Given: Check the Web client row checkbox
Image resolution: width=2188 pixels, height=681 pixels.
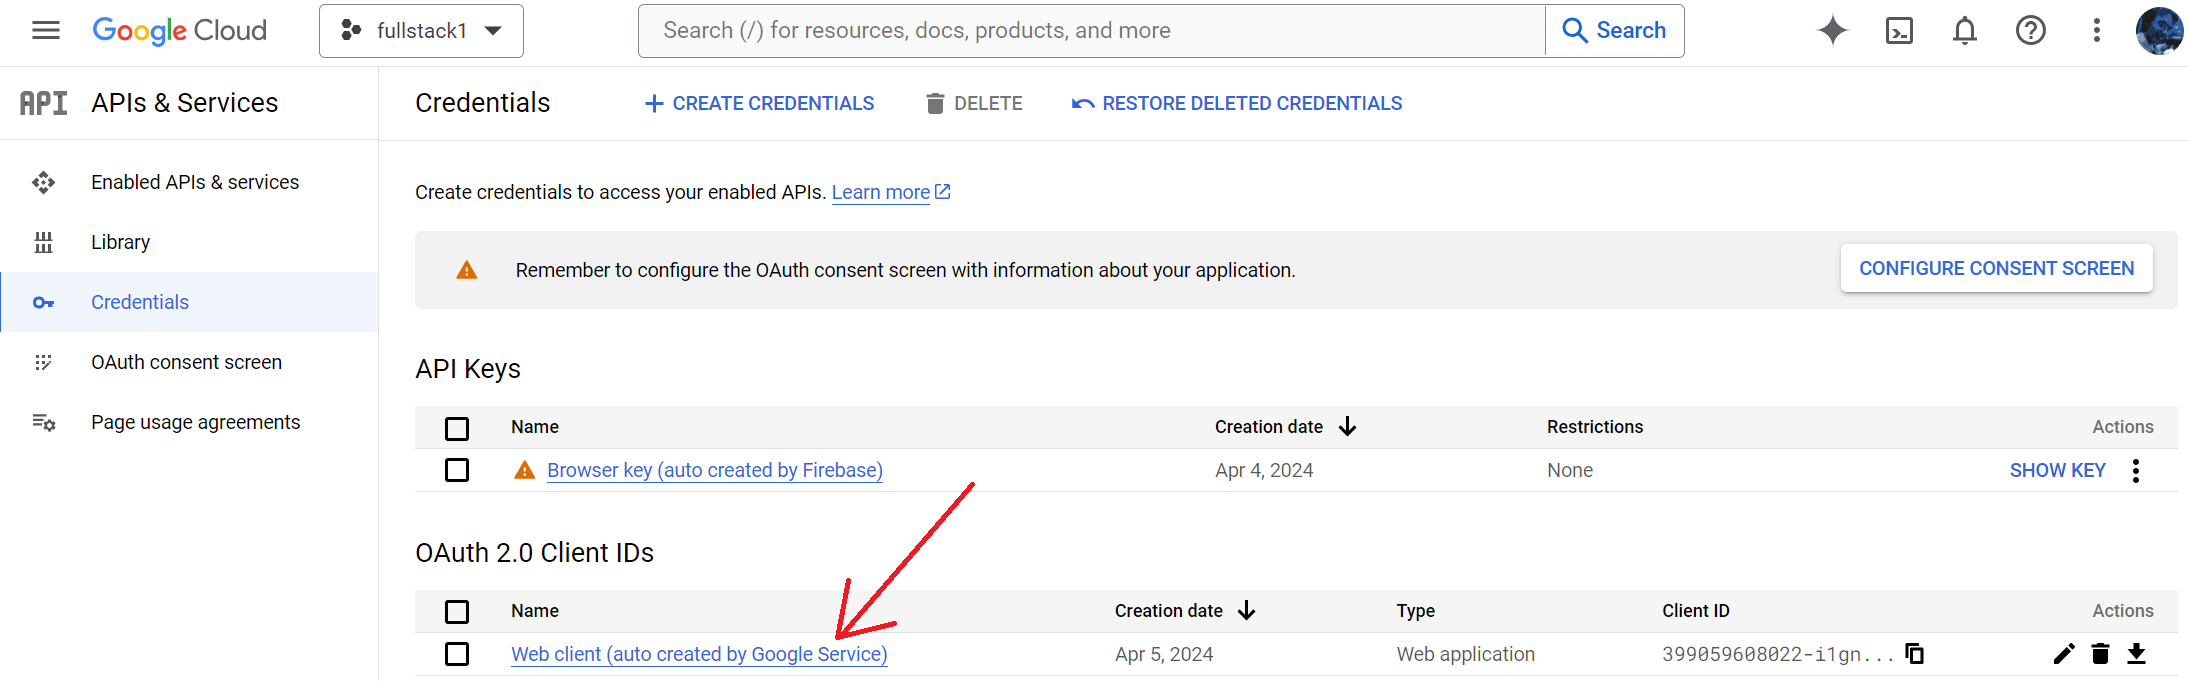Looking at the screenshot, I should coord(457,654).
